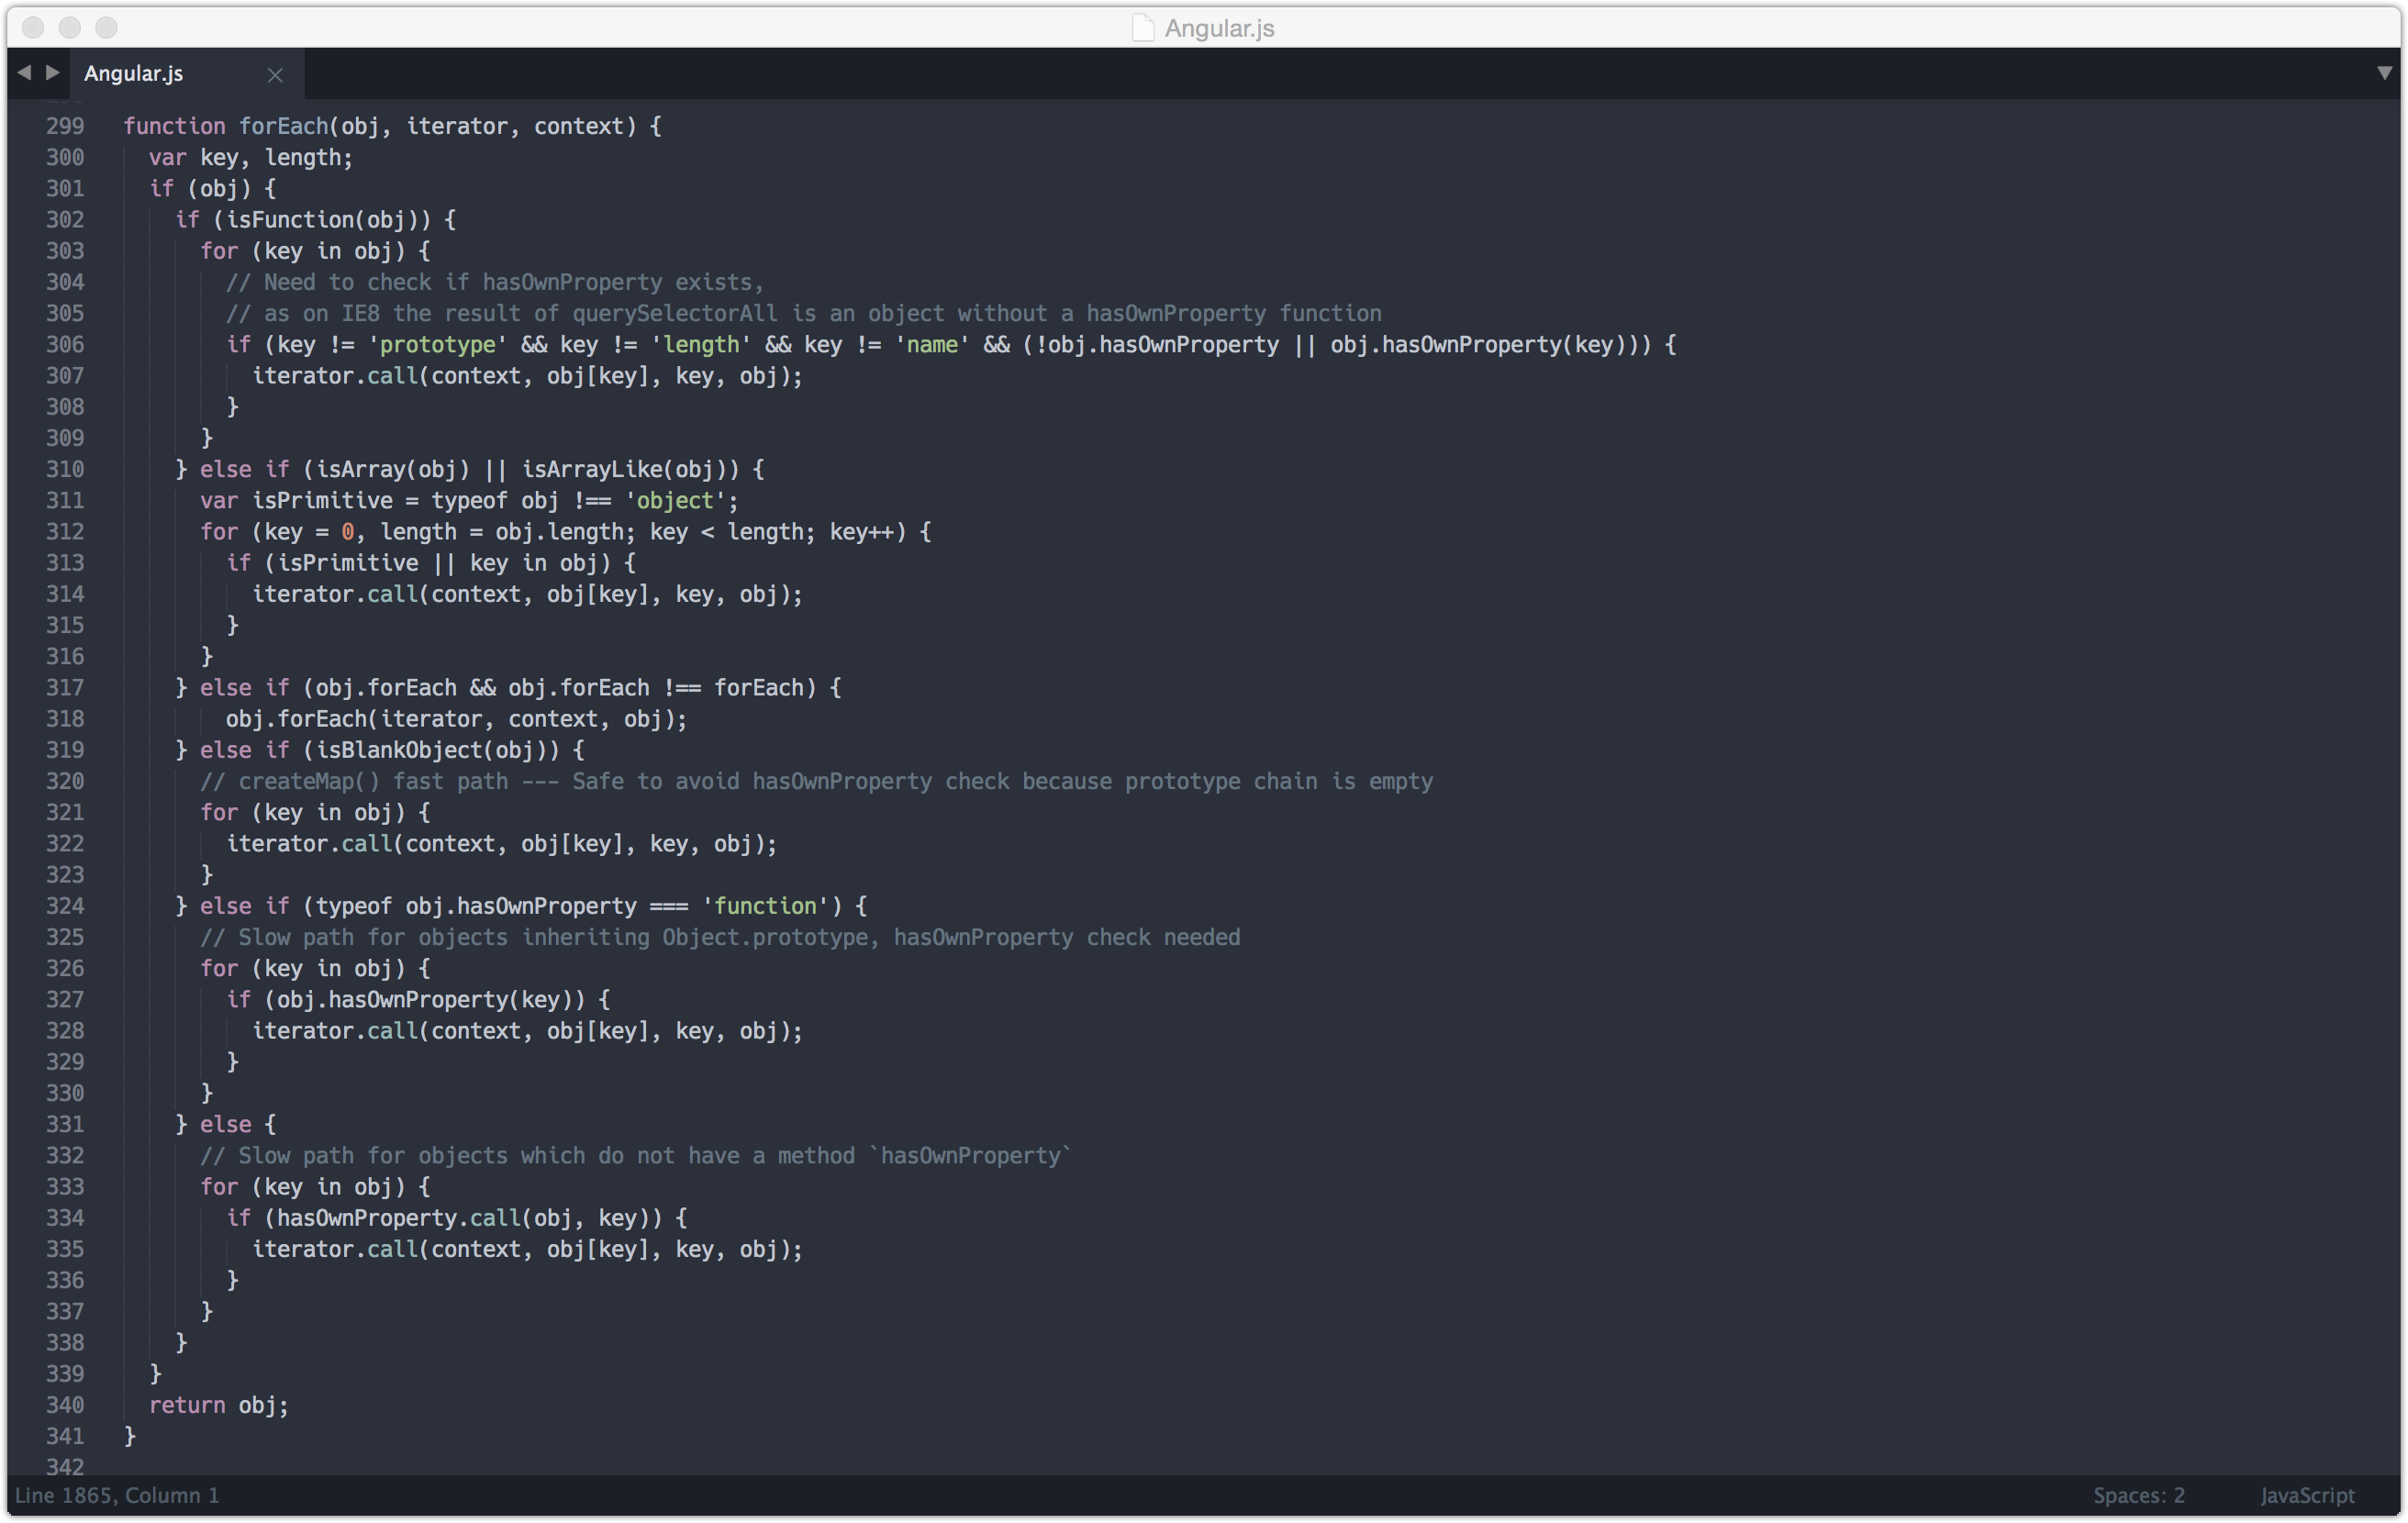This screenshot has height=1523, width=2408.
Task: Click the forward tab navigation arrow
Action: pos(53,72)
